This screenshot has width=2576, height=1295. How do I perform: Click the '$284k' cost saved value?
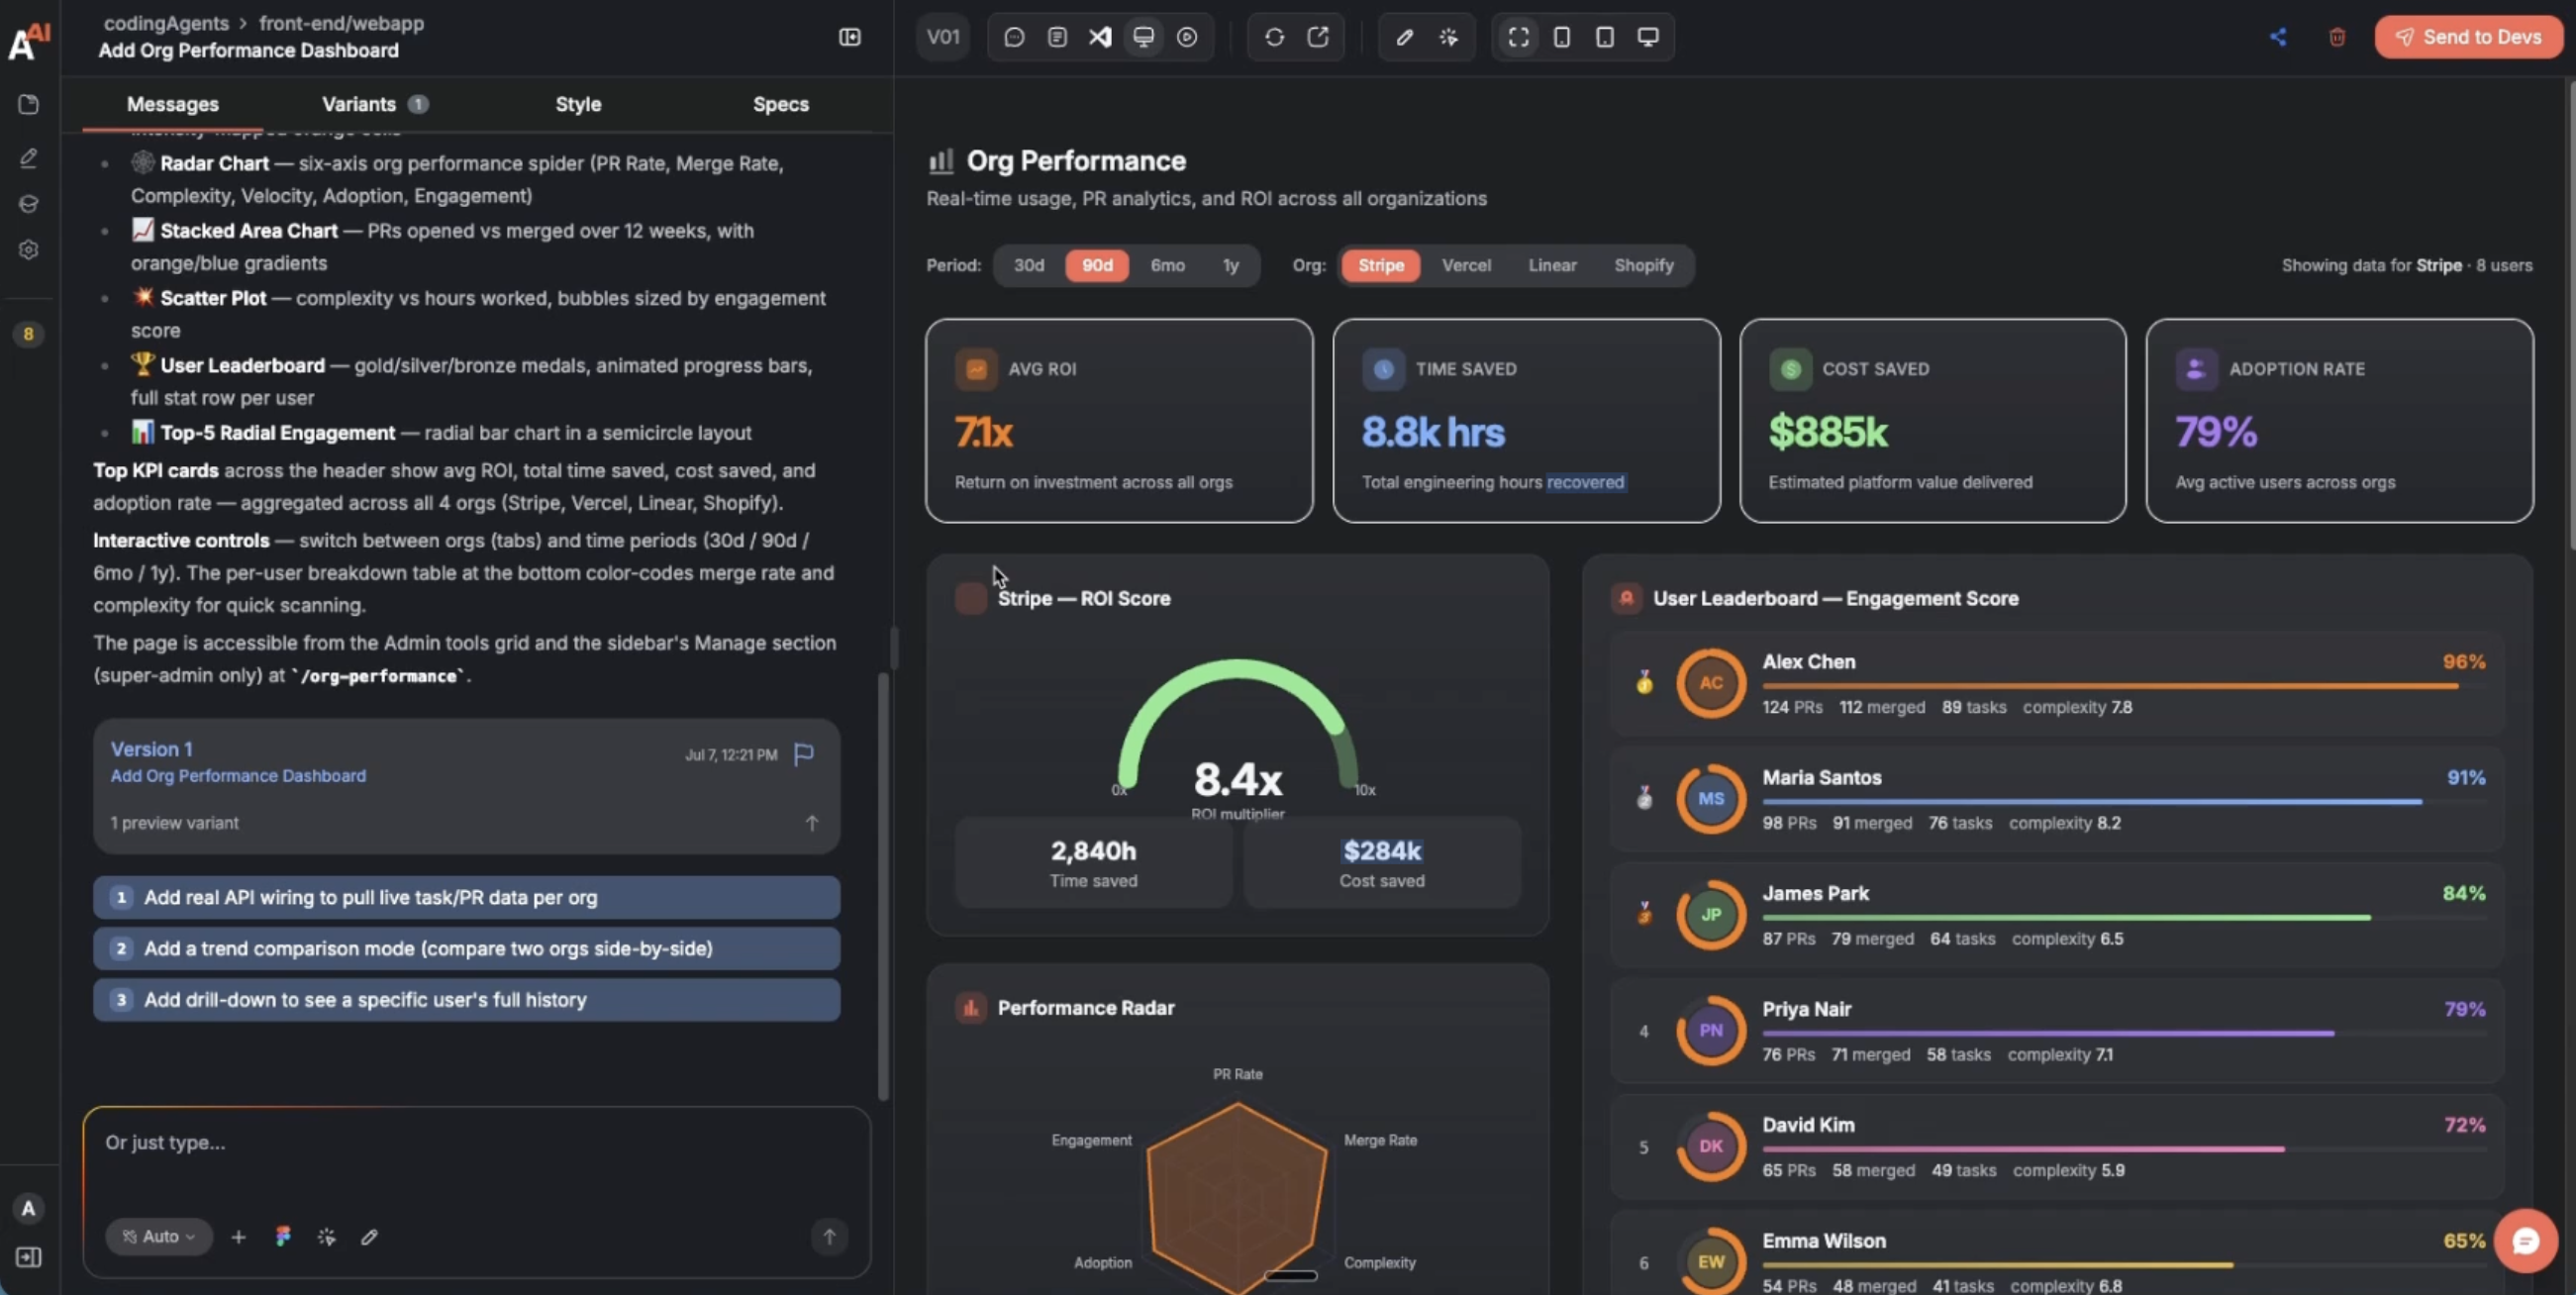pos(1382,851)
